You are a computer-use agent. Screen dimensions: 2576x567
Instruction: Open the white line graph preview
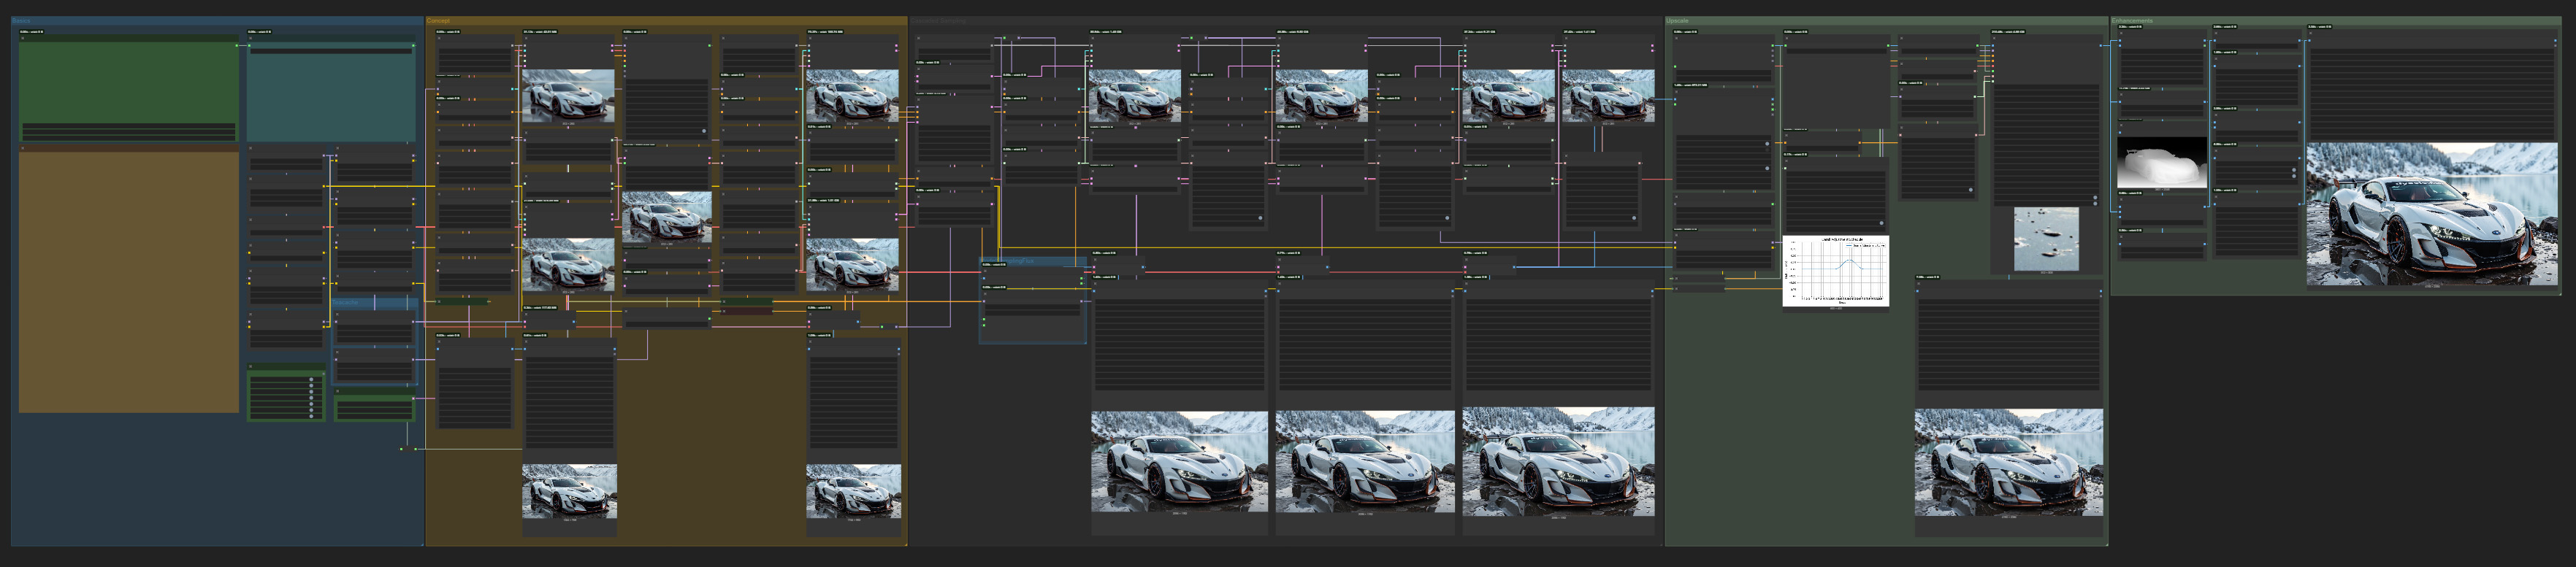(1835, 270)
